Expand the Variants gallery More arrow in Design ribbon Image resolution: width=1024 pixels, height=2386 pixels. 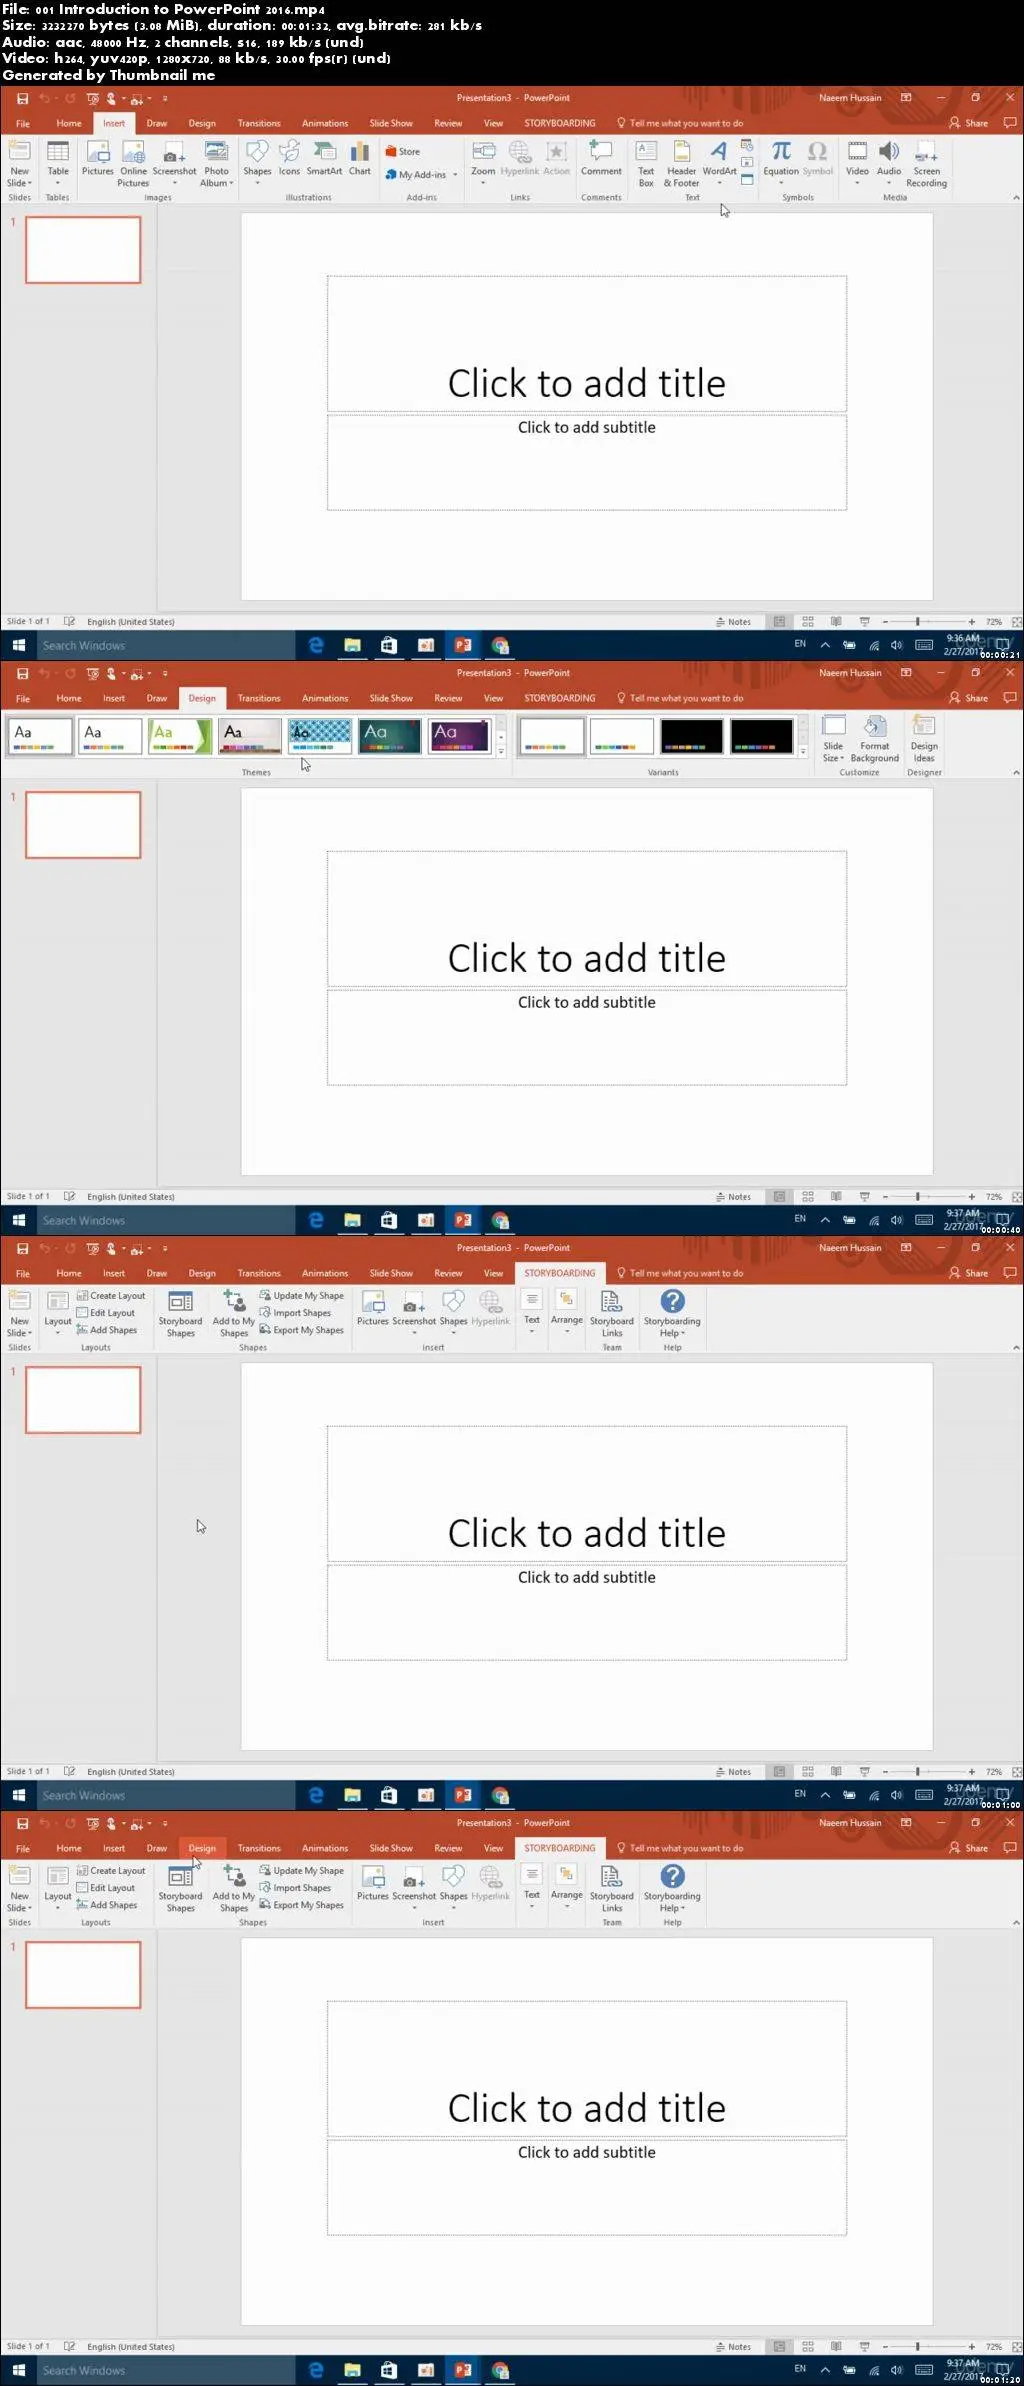[x=802, y=752]
